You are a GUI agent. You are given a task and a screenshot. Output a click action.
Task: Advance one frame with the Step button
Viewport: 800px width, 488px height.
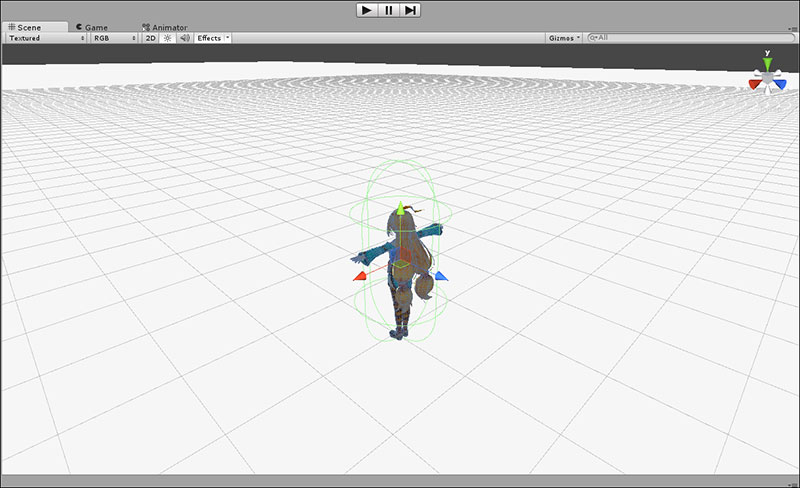(410, 10)
